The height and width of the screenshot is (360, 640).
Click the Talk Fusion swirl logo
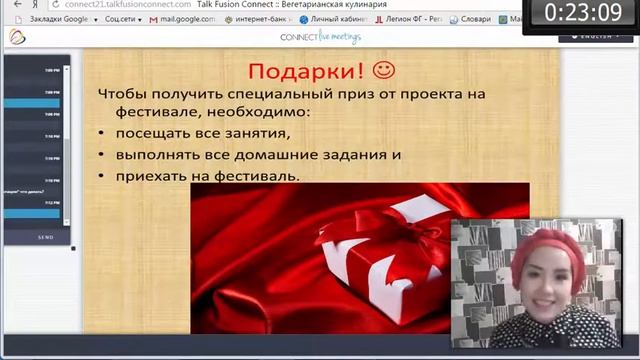[17, 37]
